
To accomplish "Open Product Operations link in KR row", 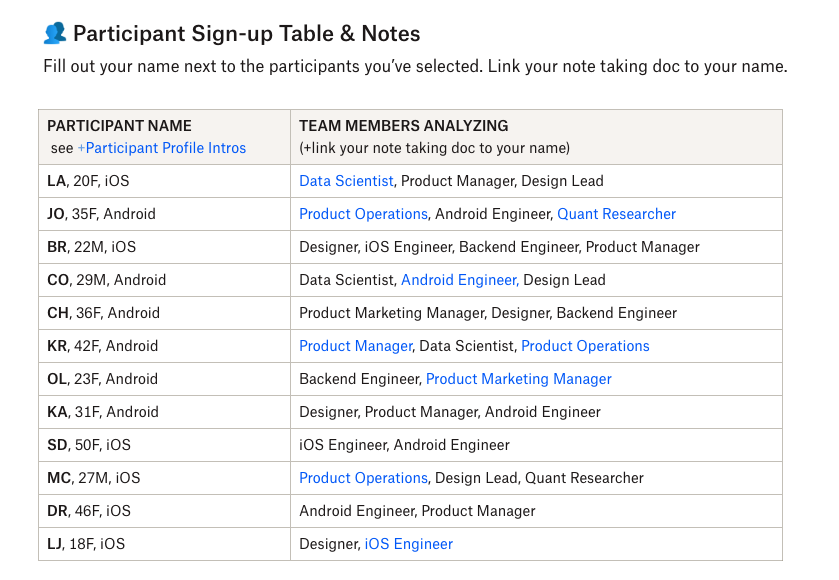I will 585,346.
